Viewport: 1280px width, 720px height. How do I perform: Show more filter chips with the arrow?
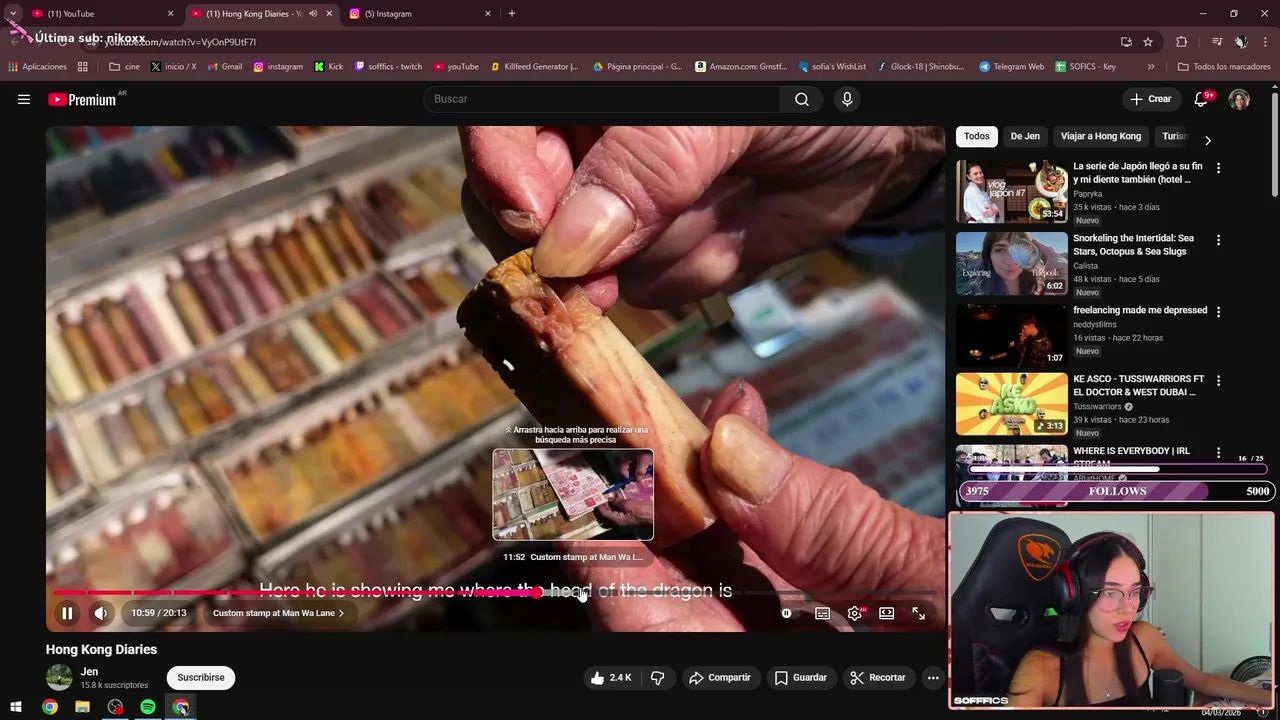click(x=1207, y=140)
